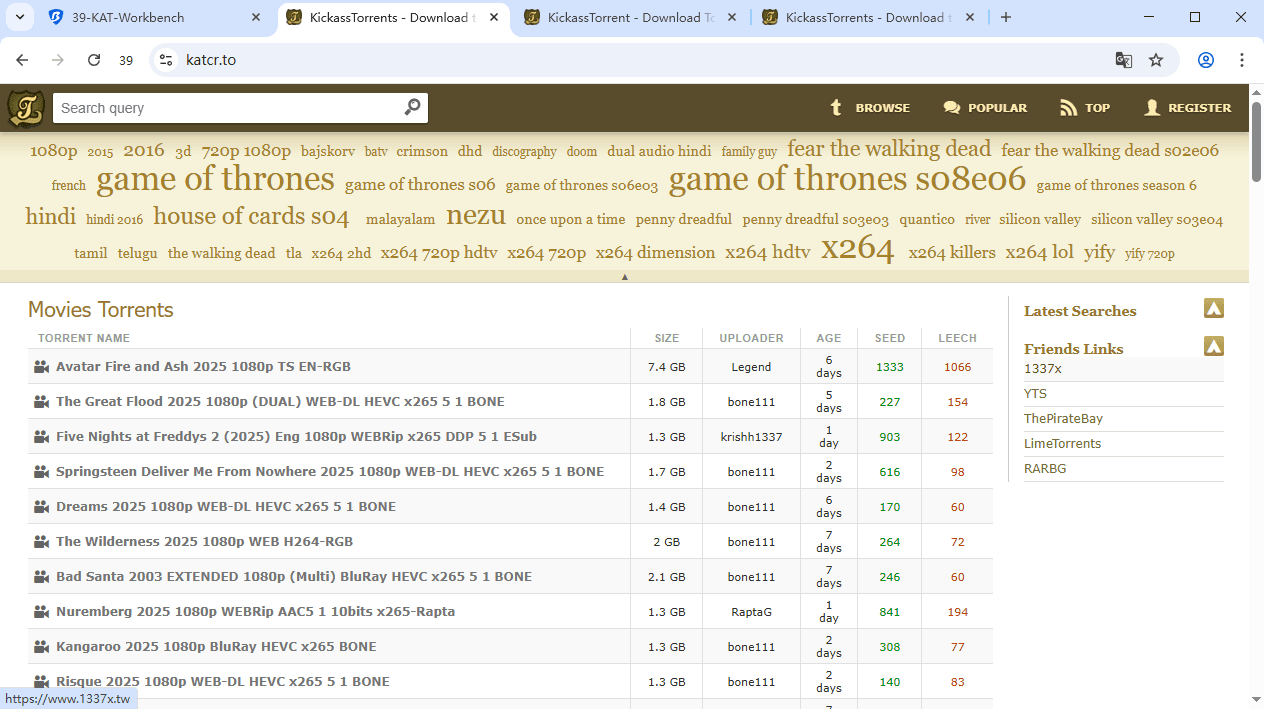Open the YTS friend link
Screen dimensions: 1264x709
[1035, 394]
